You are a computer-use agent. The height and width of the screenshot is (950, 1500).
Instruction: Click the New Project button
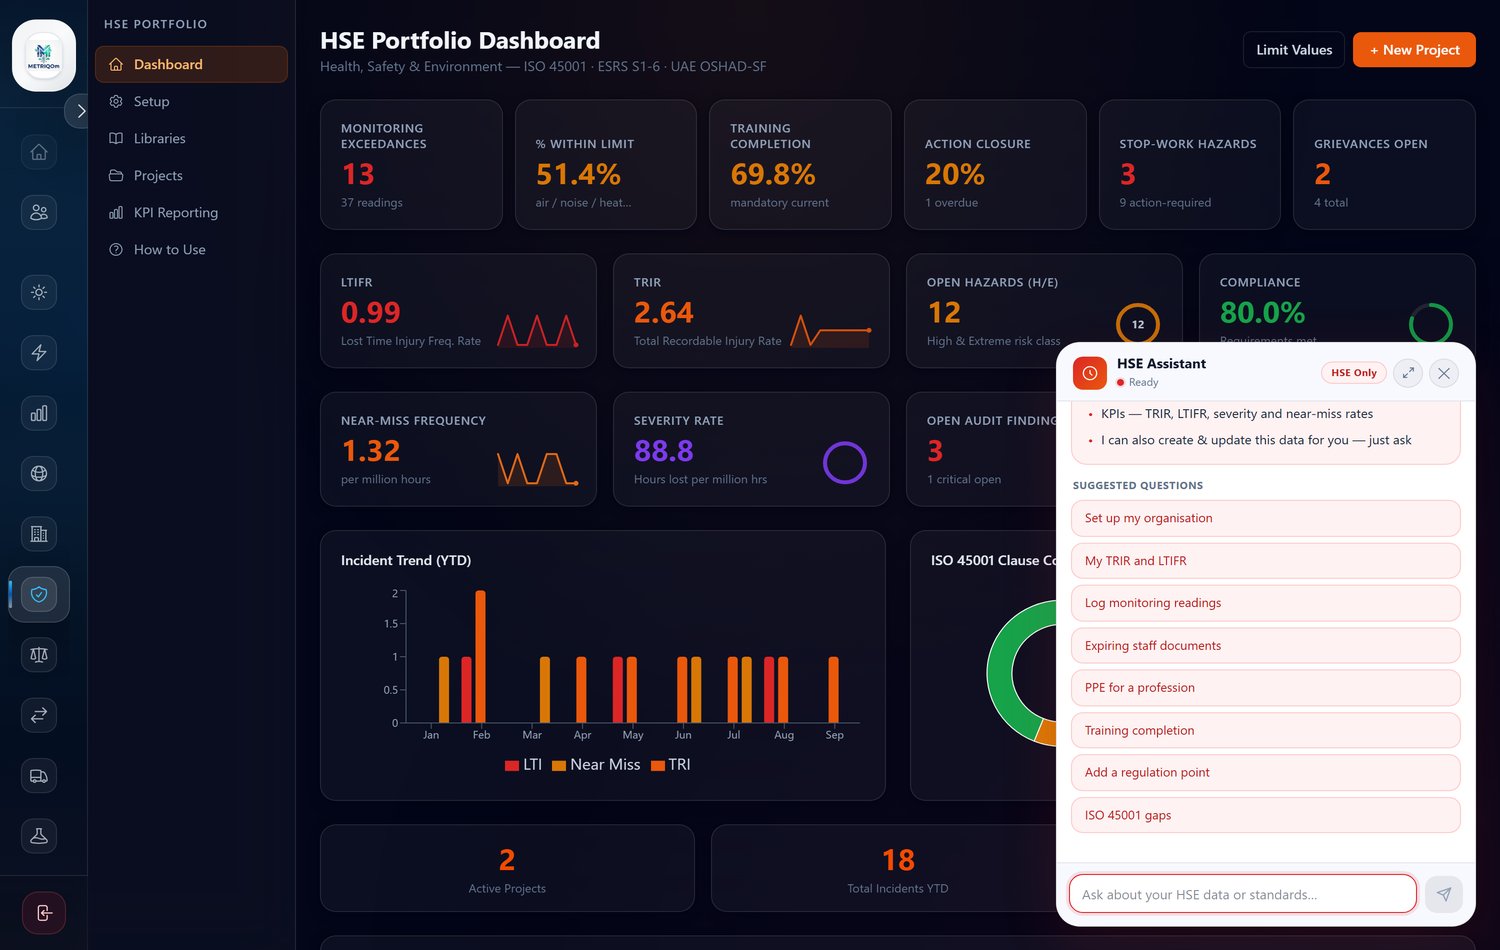(x=1414, y=50)
